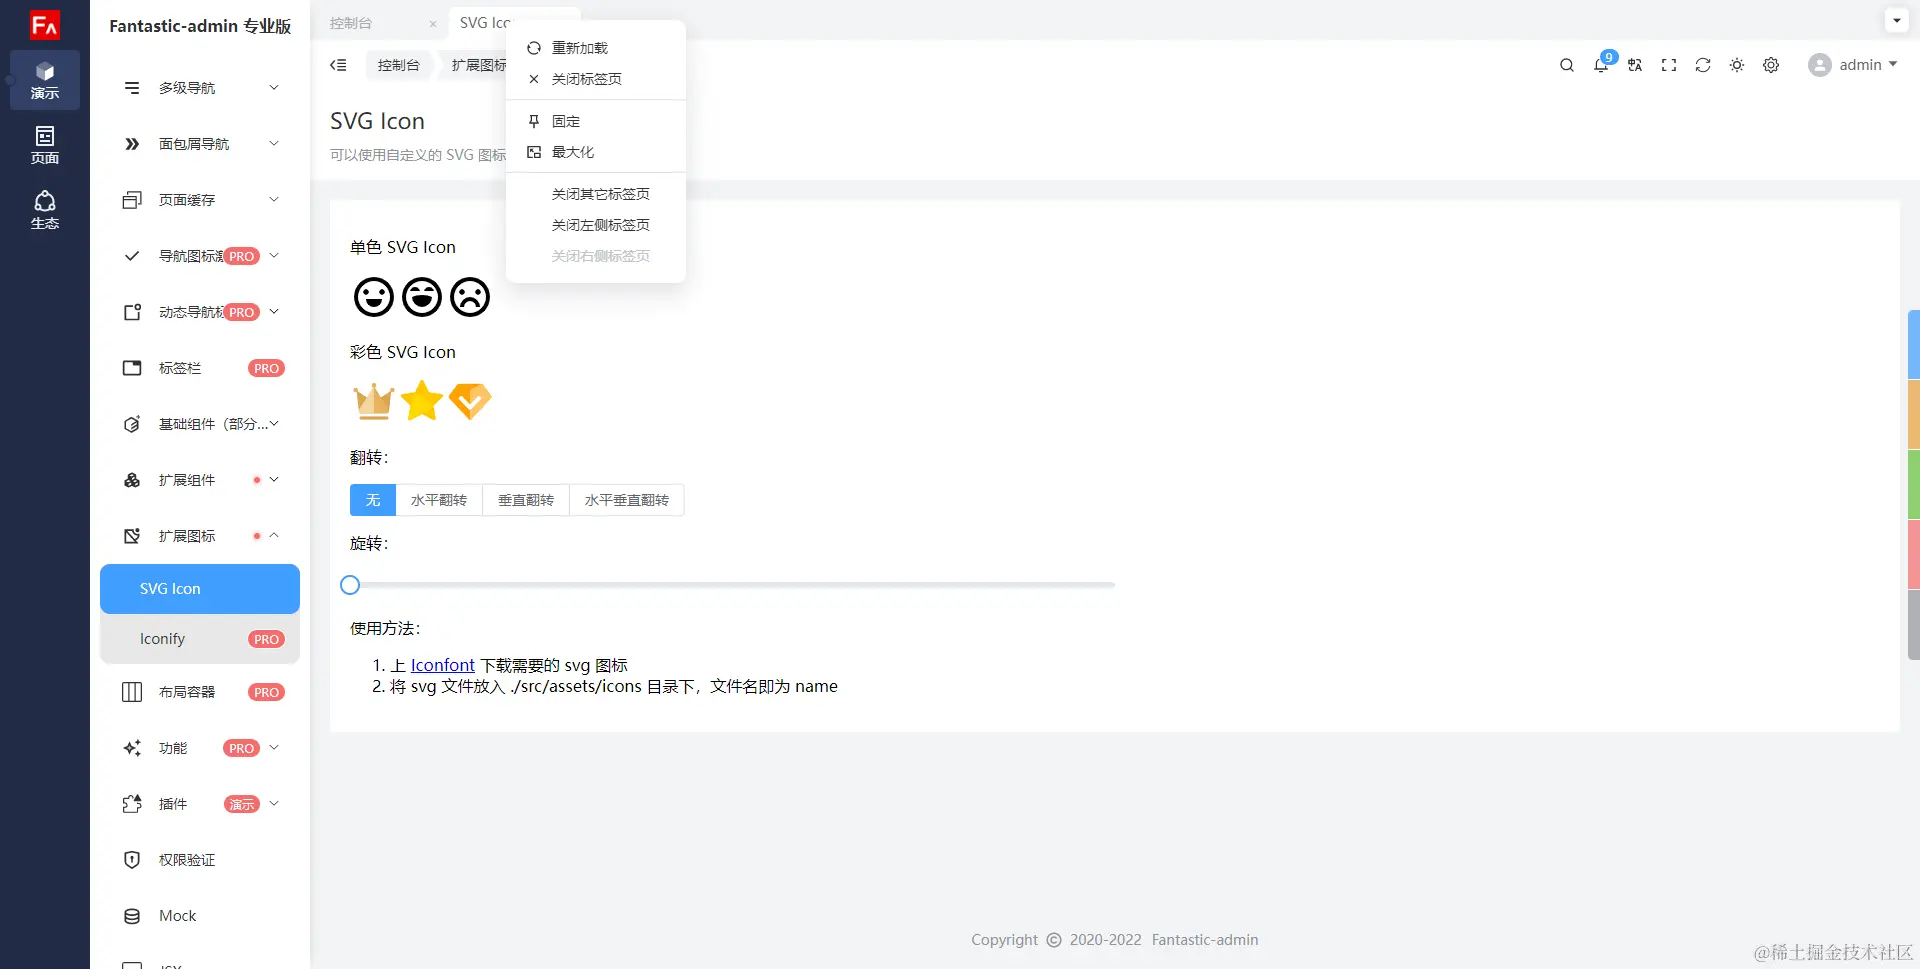The image size is (1920, 969).
Task: Choose 固定 to pin the tab
Action: 596,121
